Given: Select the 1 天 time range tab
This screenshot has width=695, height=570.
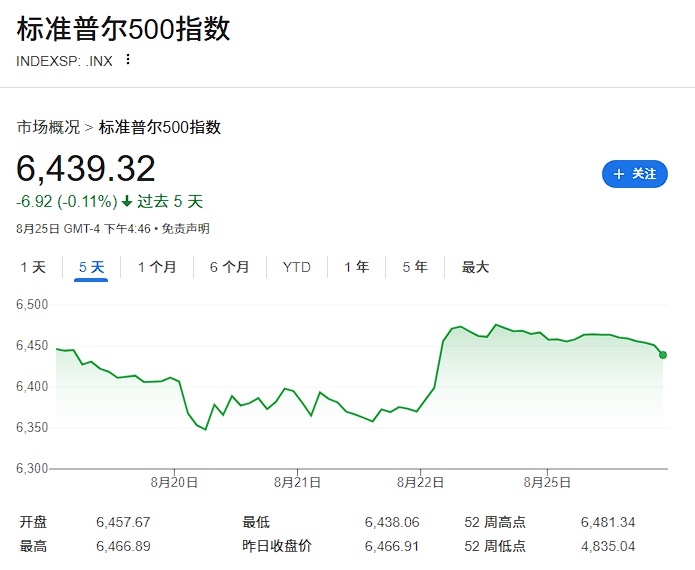Looking at the screenshot, I should (x=33, y=267).
